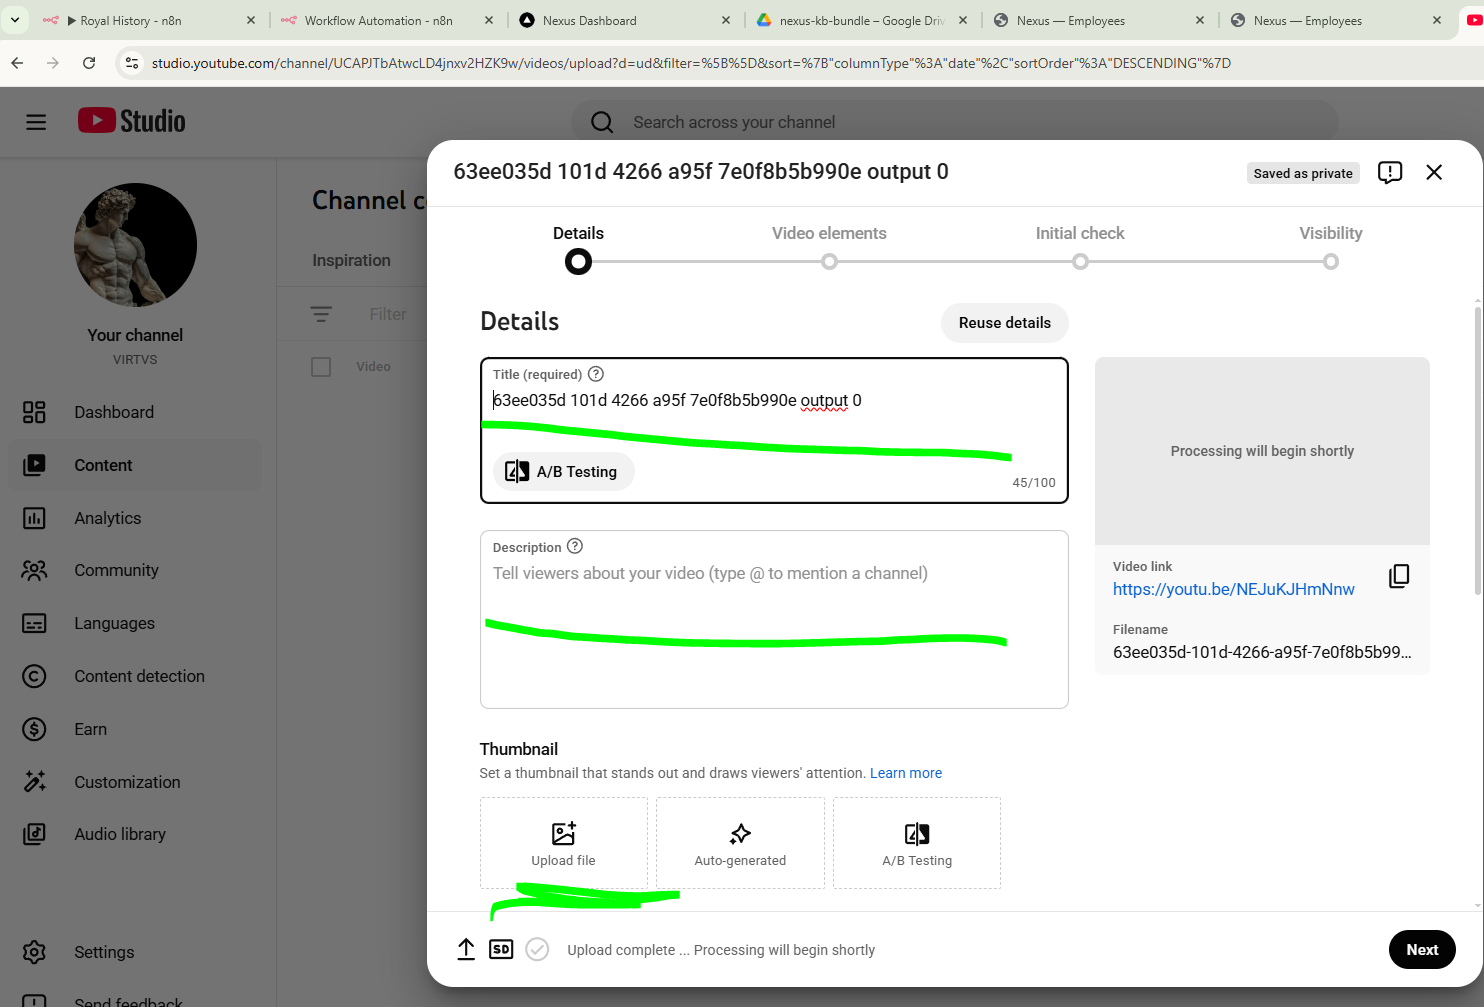Open the hamburger navigation menu
Viewport: 1484px width, 1007px height.
tap(36, 122)
